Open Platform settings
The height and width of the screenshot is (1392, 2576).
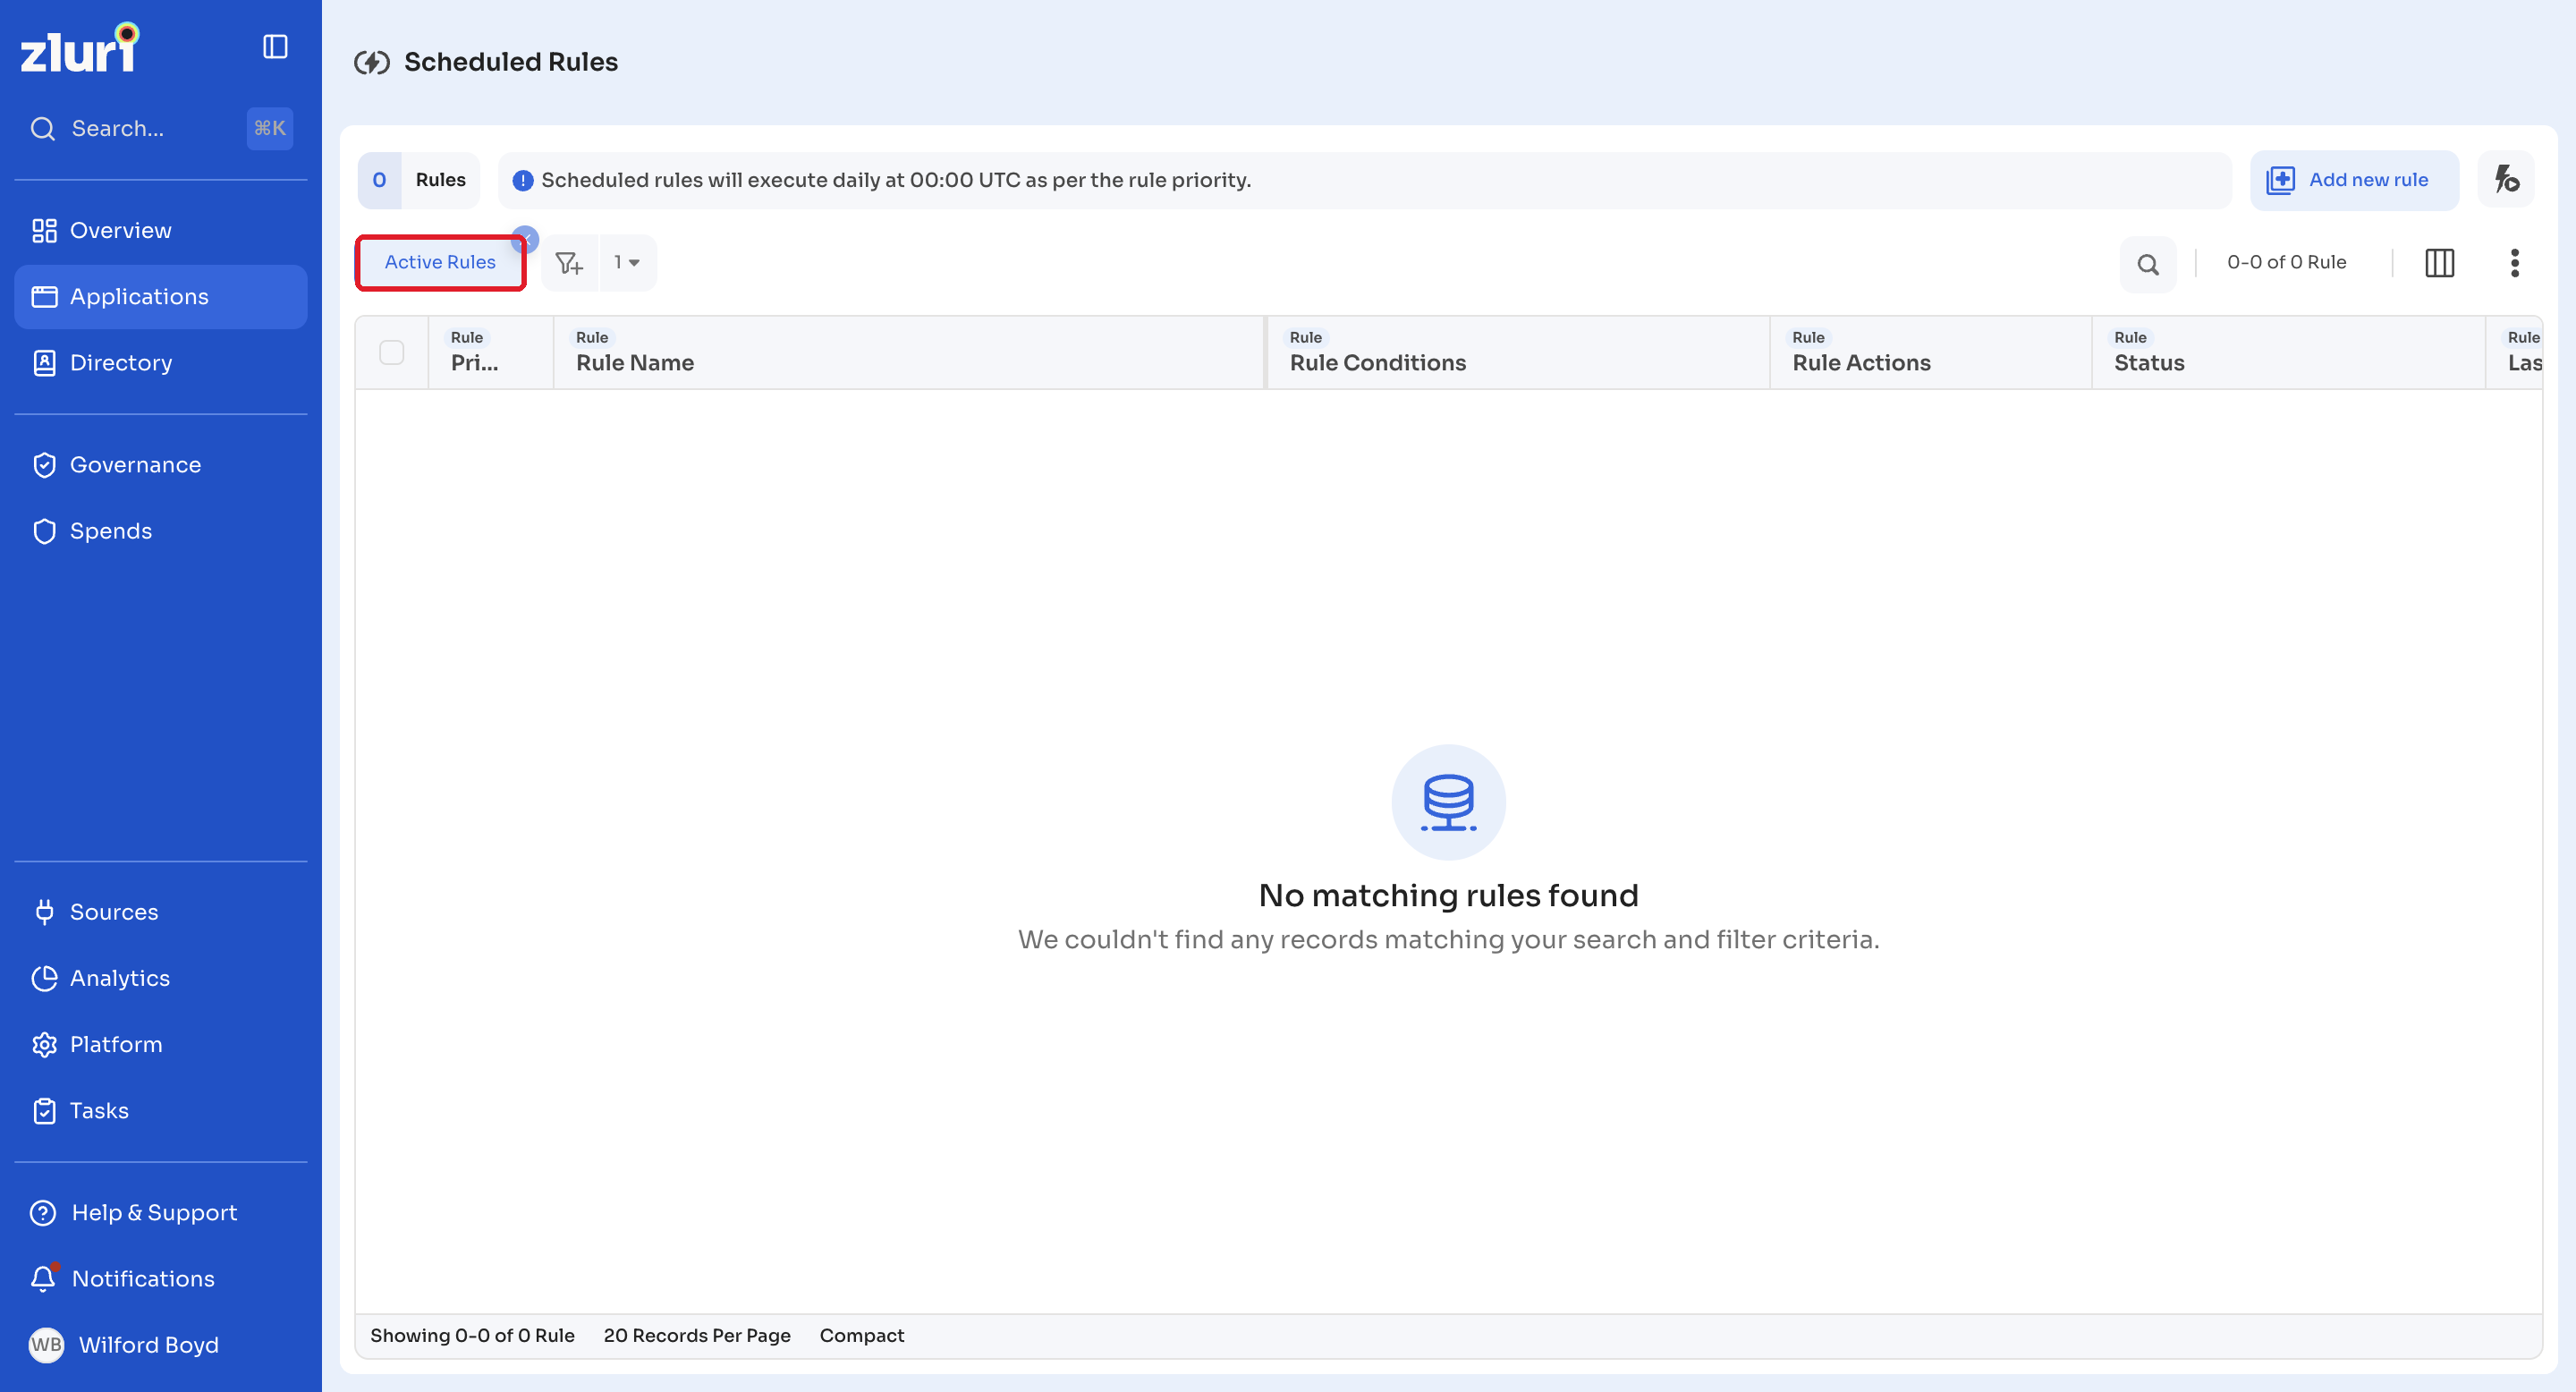coord(161,1043)
